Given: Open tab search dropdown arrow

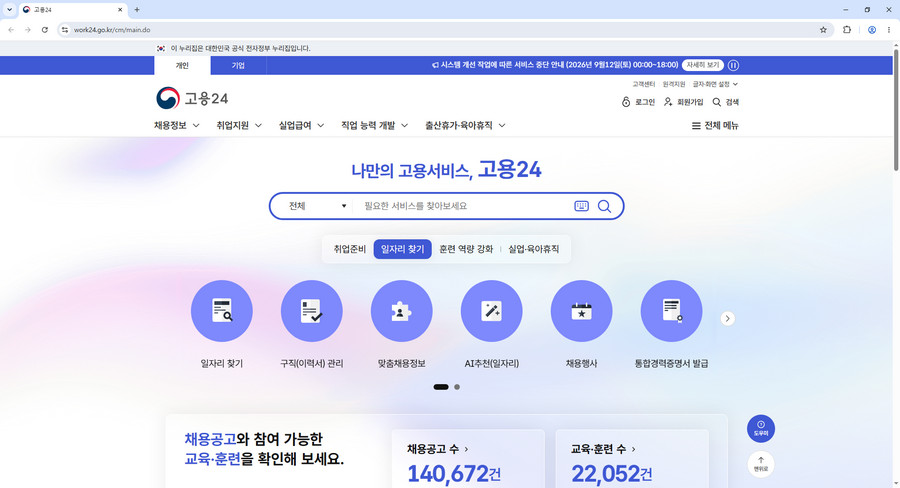Looking at the screenshot, I should click(x=9, y=10).
